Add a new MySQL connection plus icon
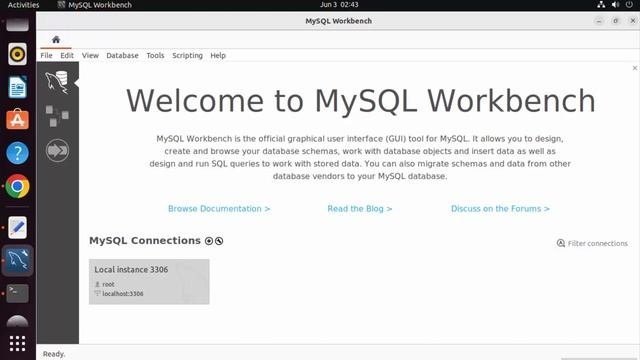Screen dimensions: 640x360 (209, 241)
